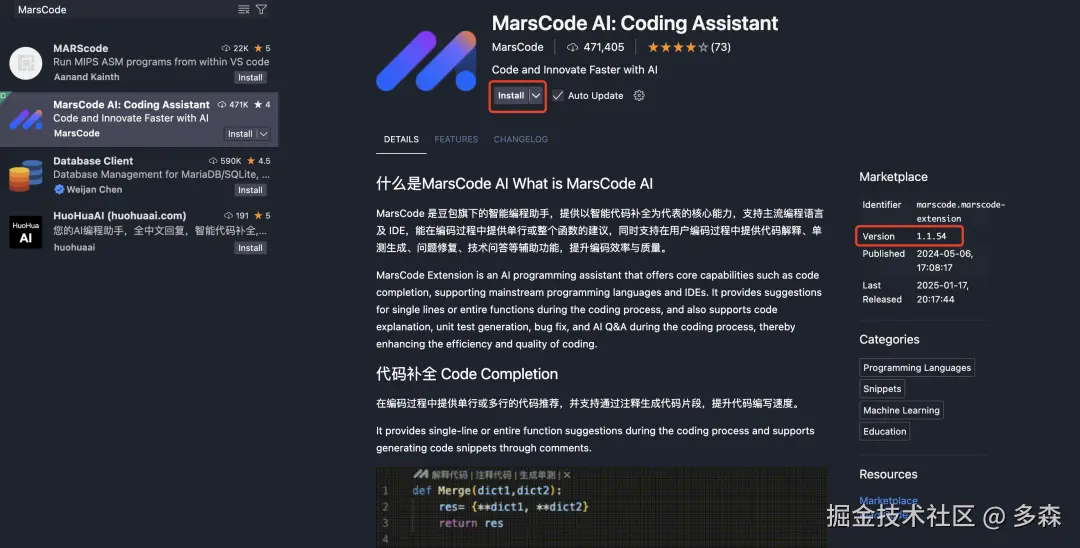Click the star rating showing 73 reviews

(689, 48)
